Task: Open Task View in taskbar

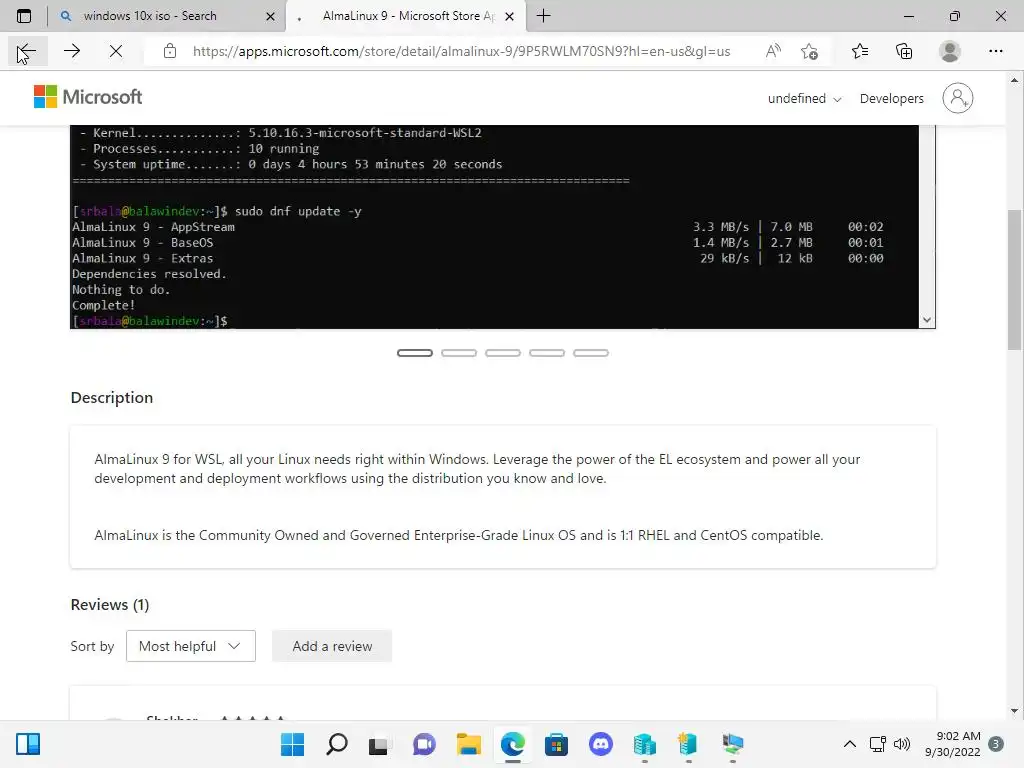Action: (378, 744)
